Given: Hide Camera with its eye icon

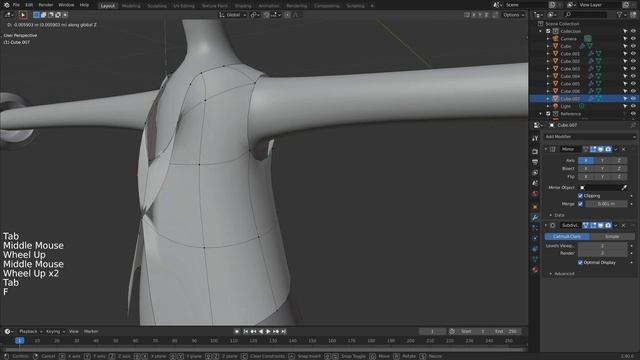Looking at the screenshot, I should [x=633, y=39].
